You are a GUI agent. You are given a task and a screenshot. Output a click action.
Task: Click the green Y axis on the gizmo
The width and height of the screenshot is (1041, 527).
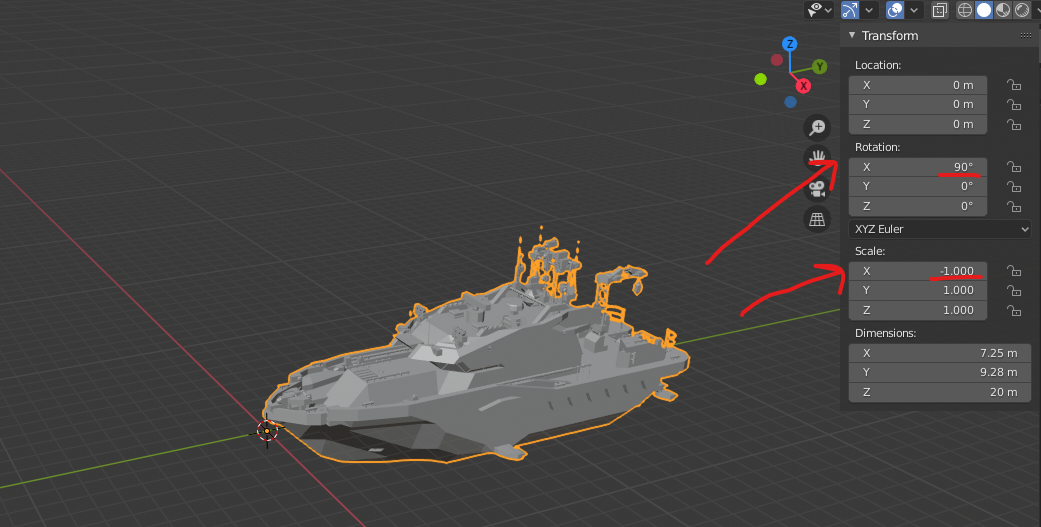click(x=820, y=66)
